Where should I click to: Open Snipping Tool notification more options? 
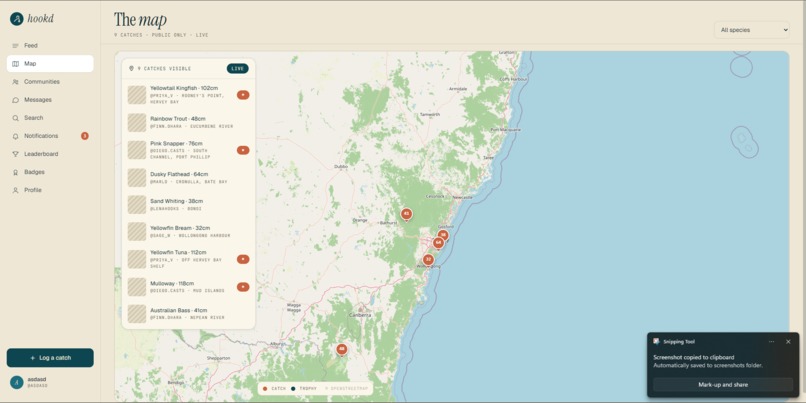tap(772, 341)
